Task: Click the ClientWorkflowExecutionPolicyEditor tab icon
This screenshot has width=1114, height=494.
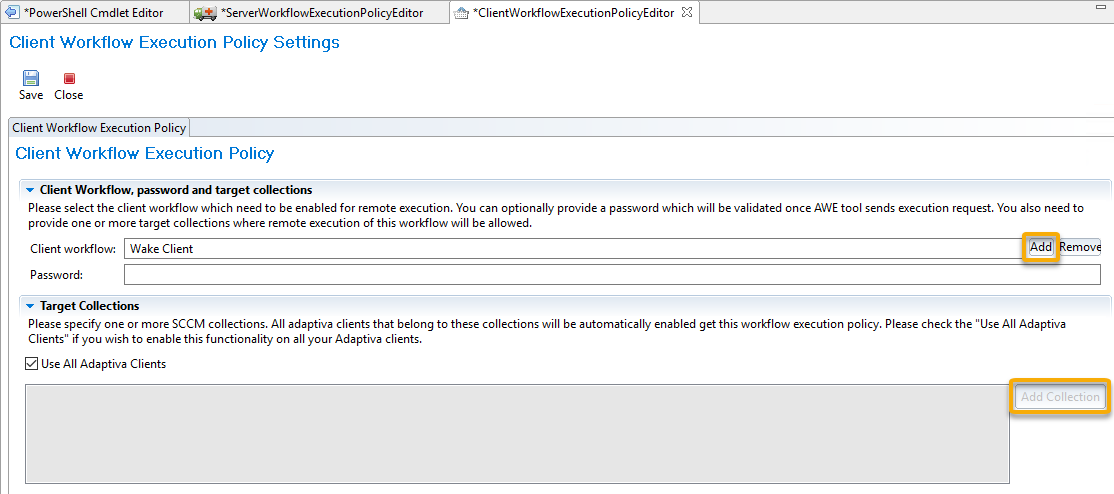Action: tap(461, 13)
